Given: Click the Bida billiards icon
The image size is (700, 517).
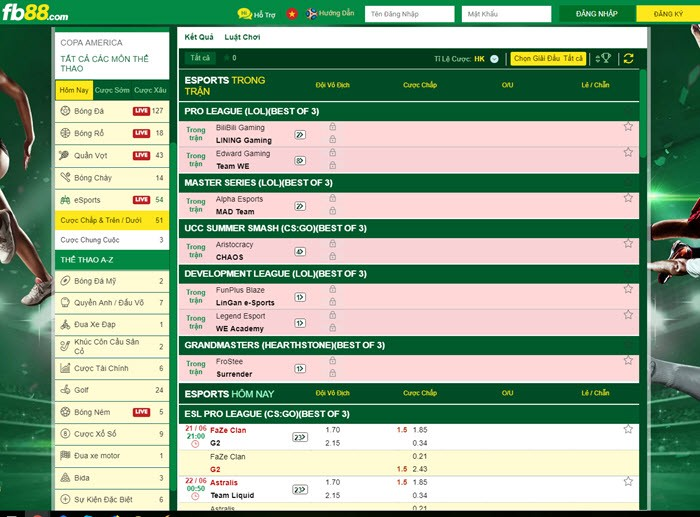Looking at the screenshot, I should [65, 477].
